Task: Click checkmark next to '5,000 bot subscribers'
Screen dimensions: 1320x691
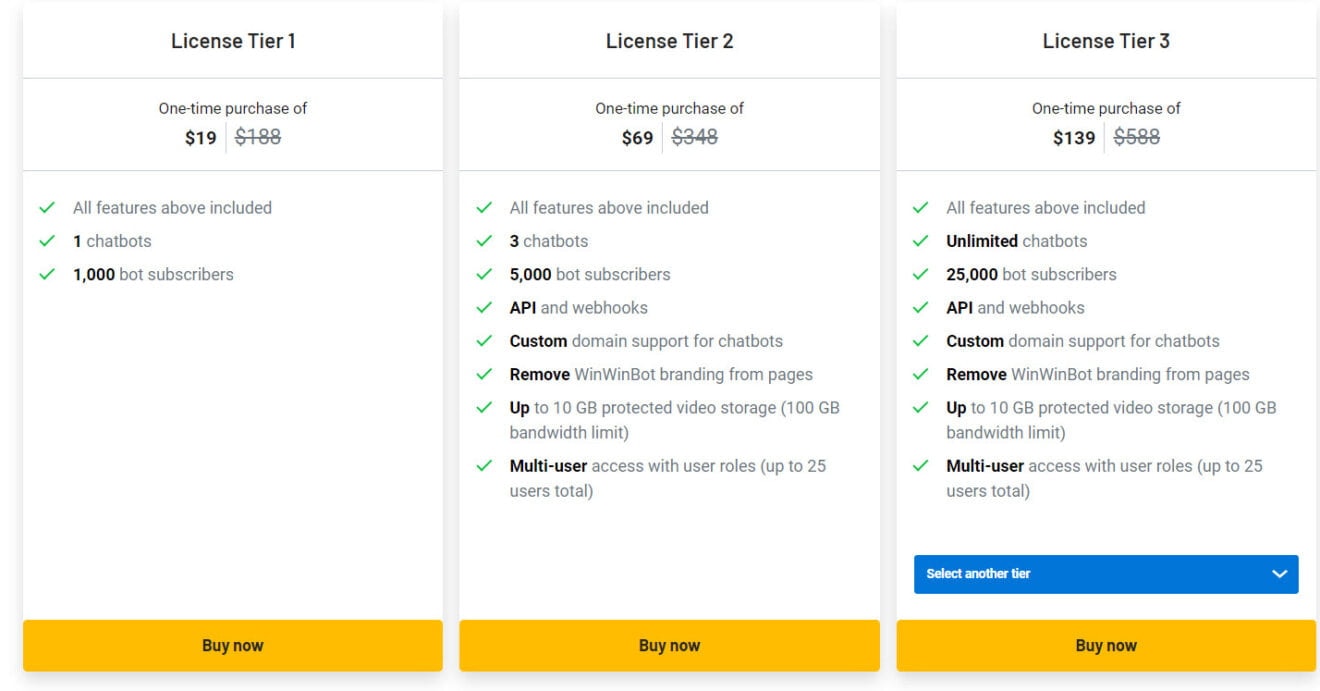Action: coord(484,274)
